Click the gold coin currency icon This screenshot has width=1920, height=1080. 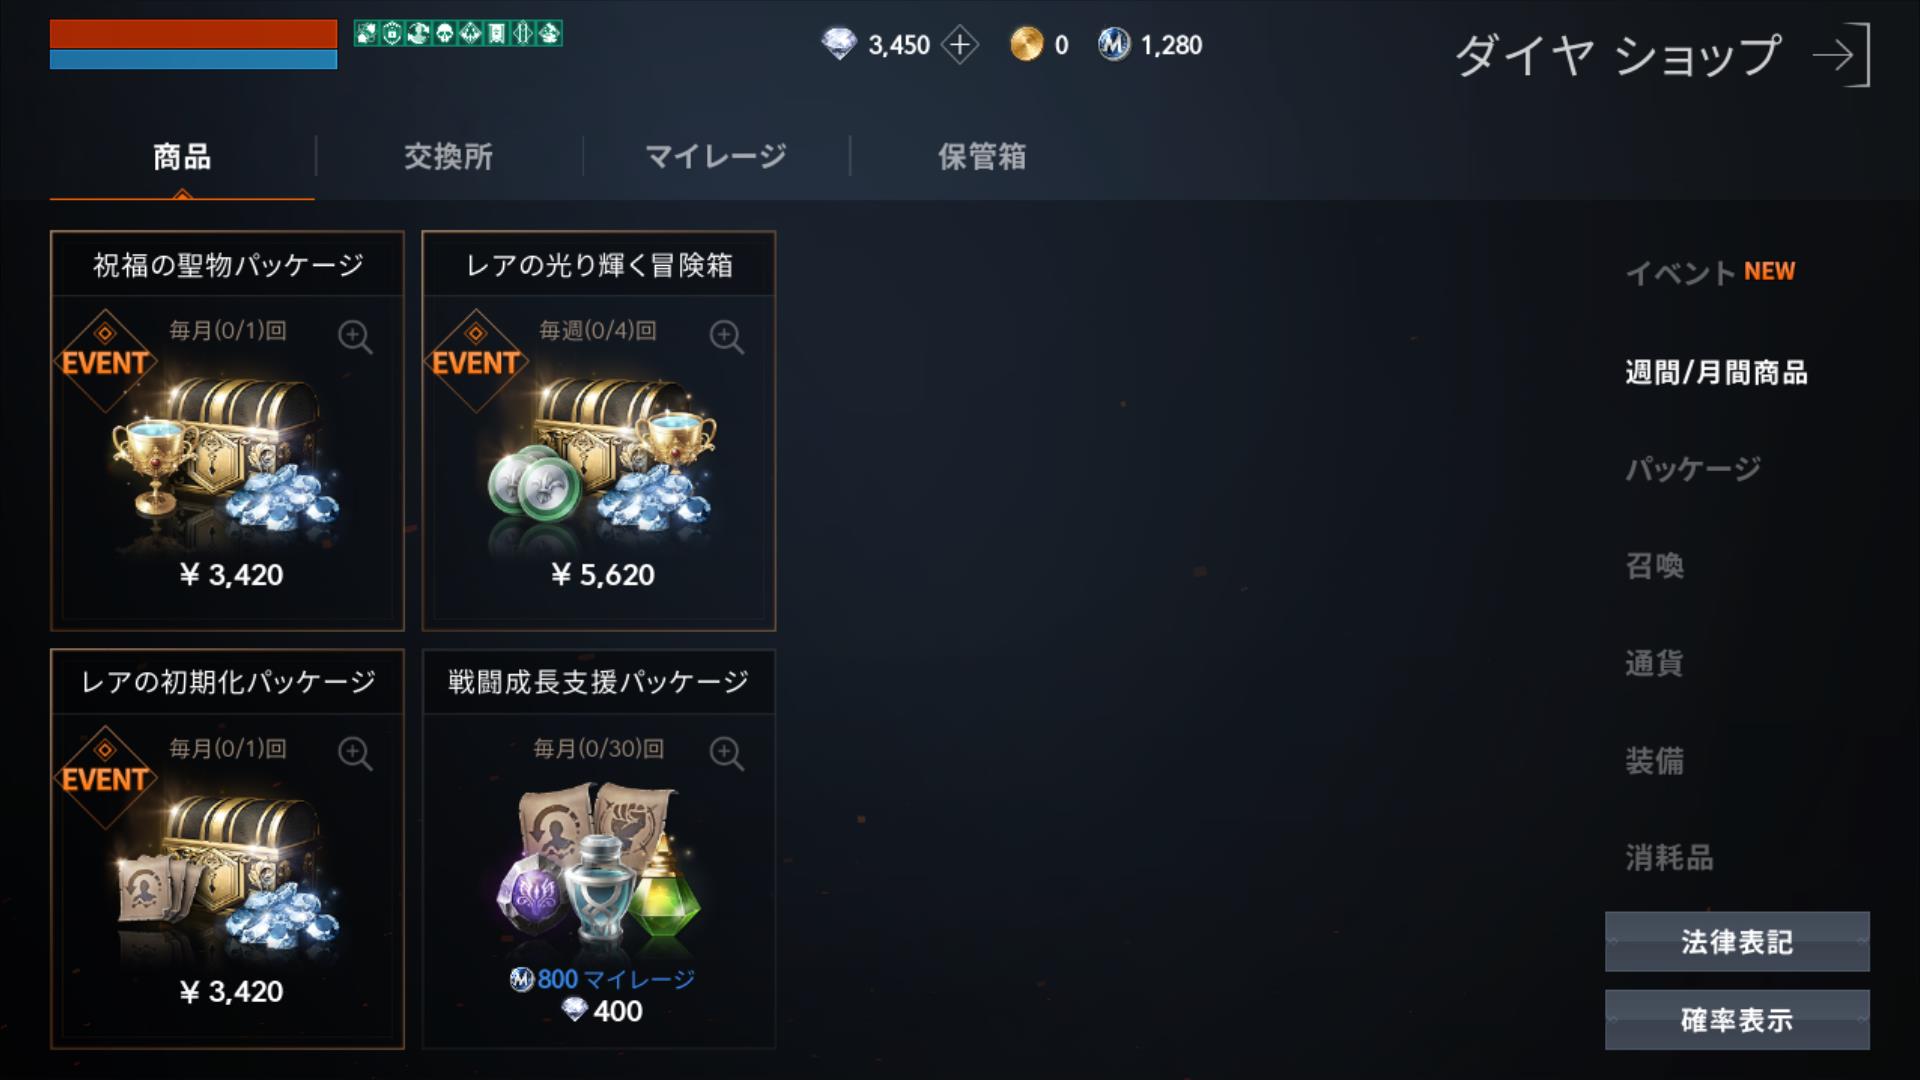click(x=1026, y=44)
